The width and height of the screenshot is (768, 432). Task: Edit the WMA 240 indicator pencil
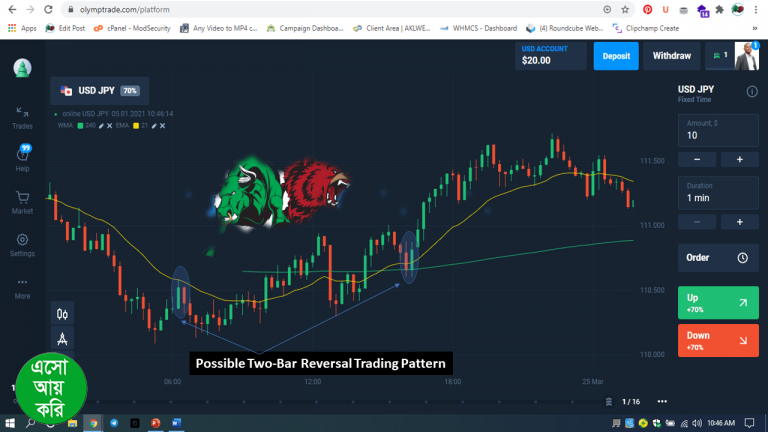tap(101, 125)
